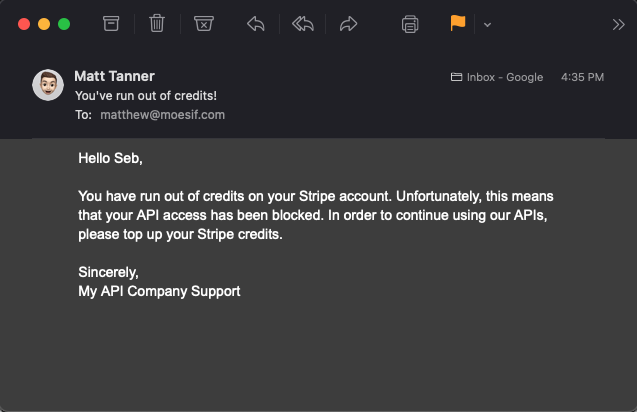Print the email using the printer icon

point(410,24)
